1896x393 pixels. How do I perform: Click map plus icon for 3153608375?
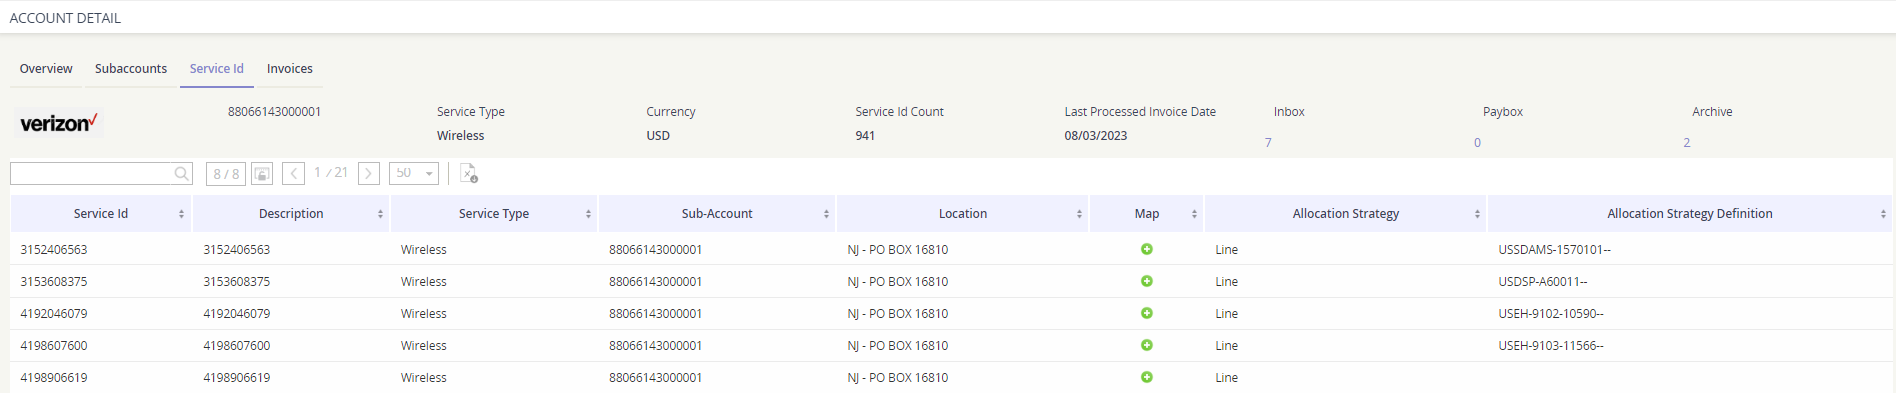coord(1147,281)
